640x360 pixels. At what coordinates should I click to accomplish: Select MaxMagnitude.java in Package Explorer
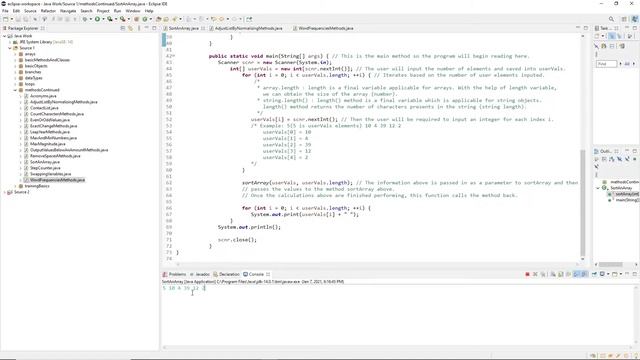(x=48, y=144)
